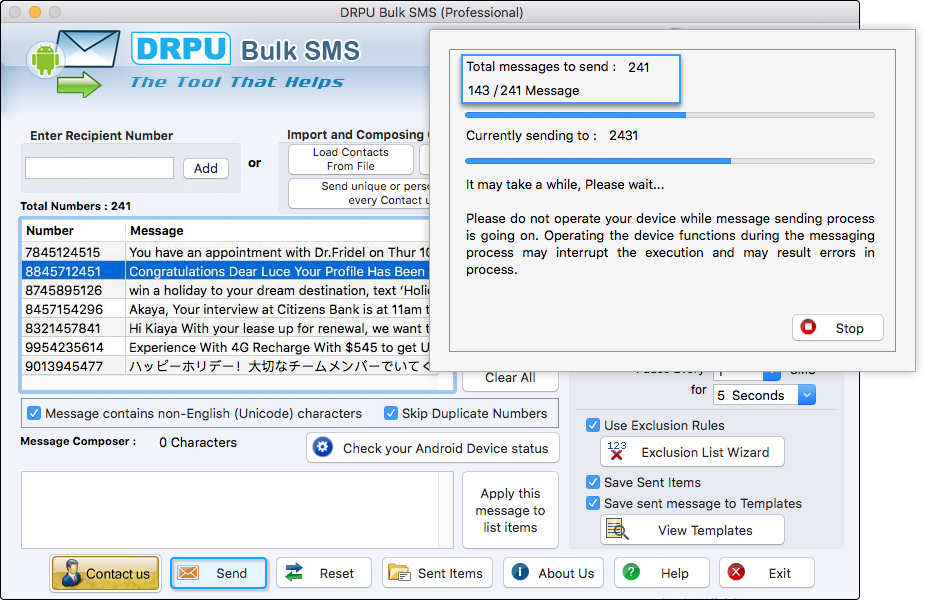Disable Use Exclusion Rules checkbox
The image size is (940, 600).
pyautogui.click(x=593, y=425)
